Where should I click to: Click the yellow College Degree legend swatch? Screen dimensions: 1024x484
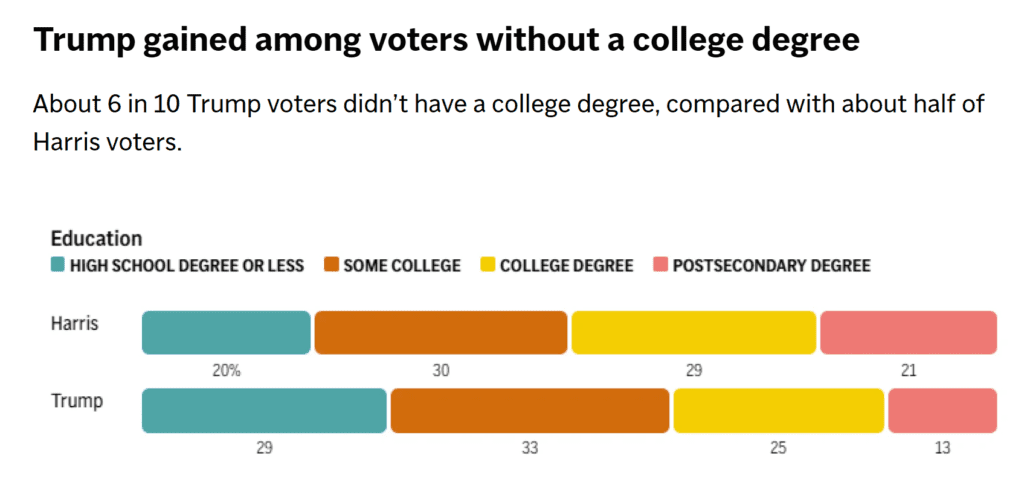487,266
